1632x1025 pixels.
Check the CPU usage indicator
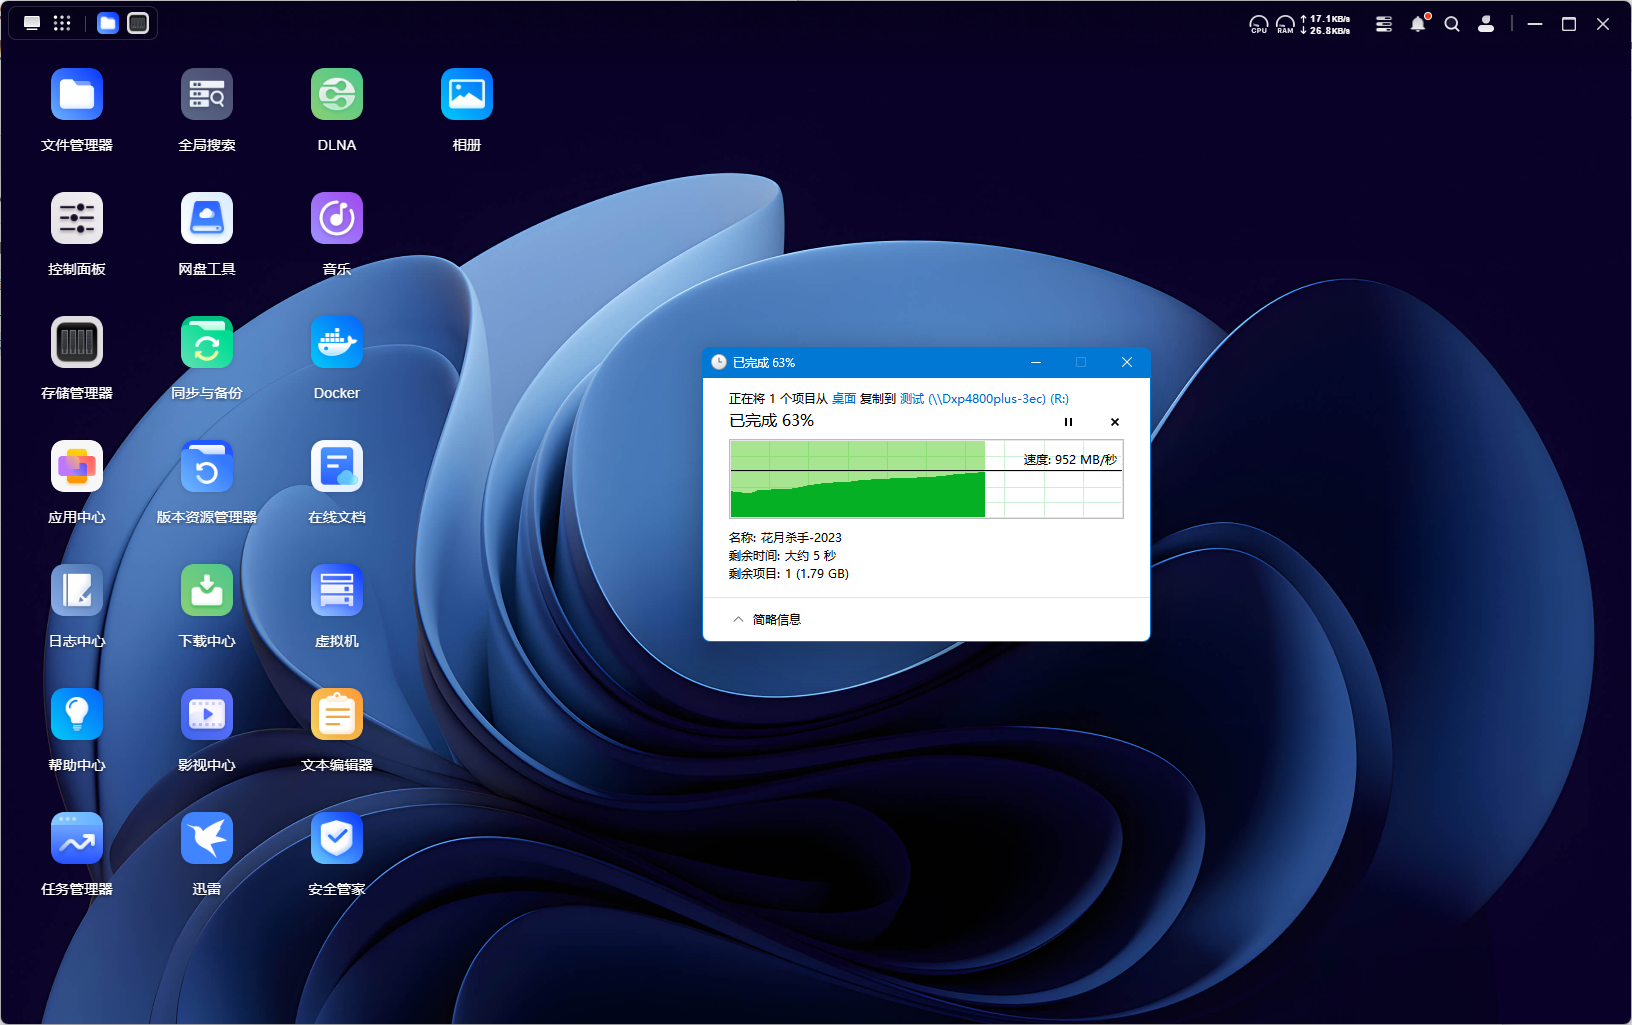click(1259, 24)
